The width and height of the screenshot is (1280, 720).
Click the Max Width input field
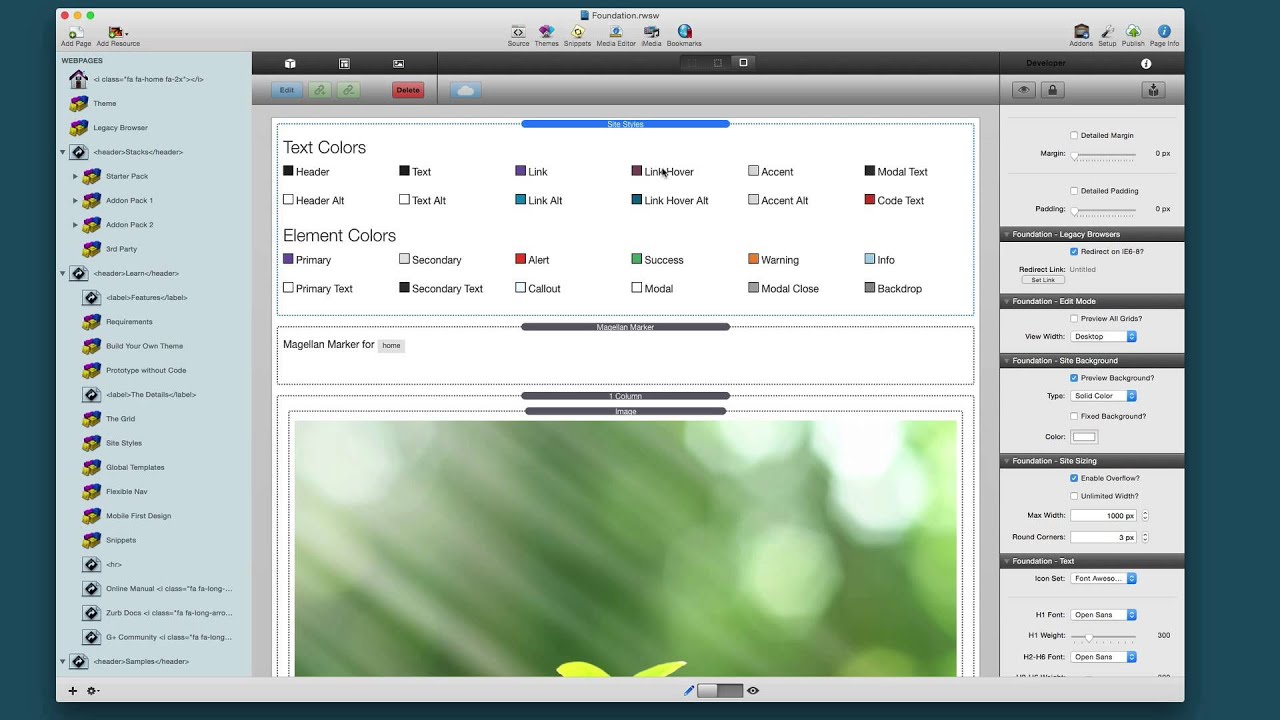1104,515
